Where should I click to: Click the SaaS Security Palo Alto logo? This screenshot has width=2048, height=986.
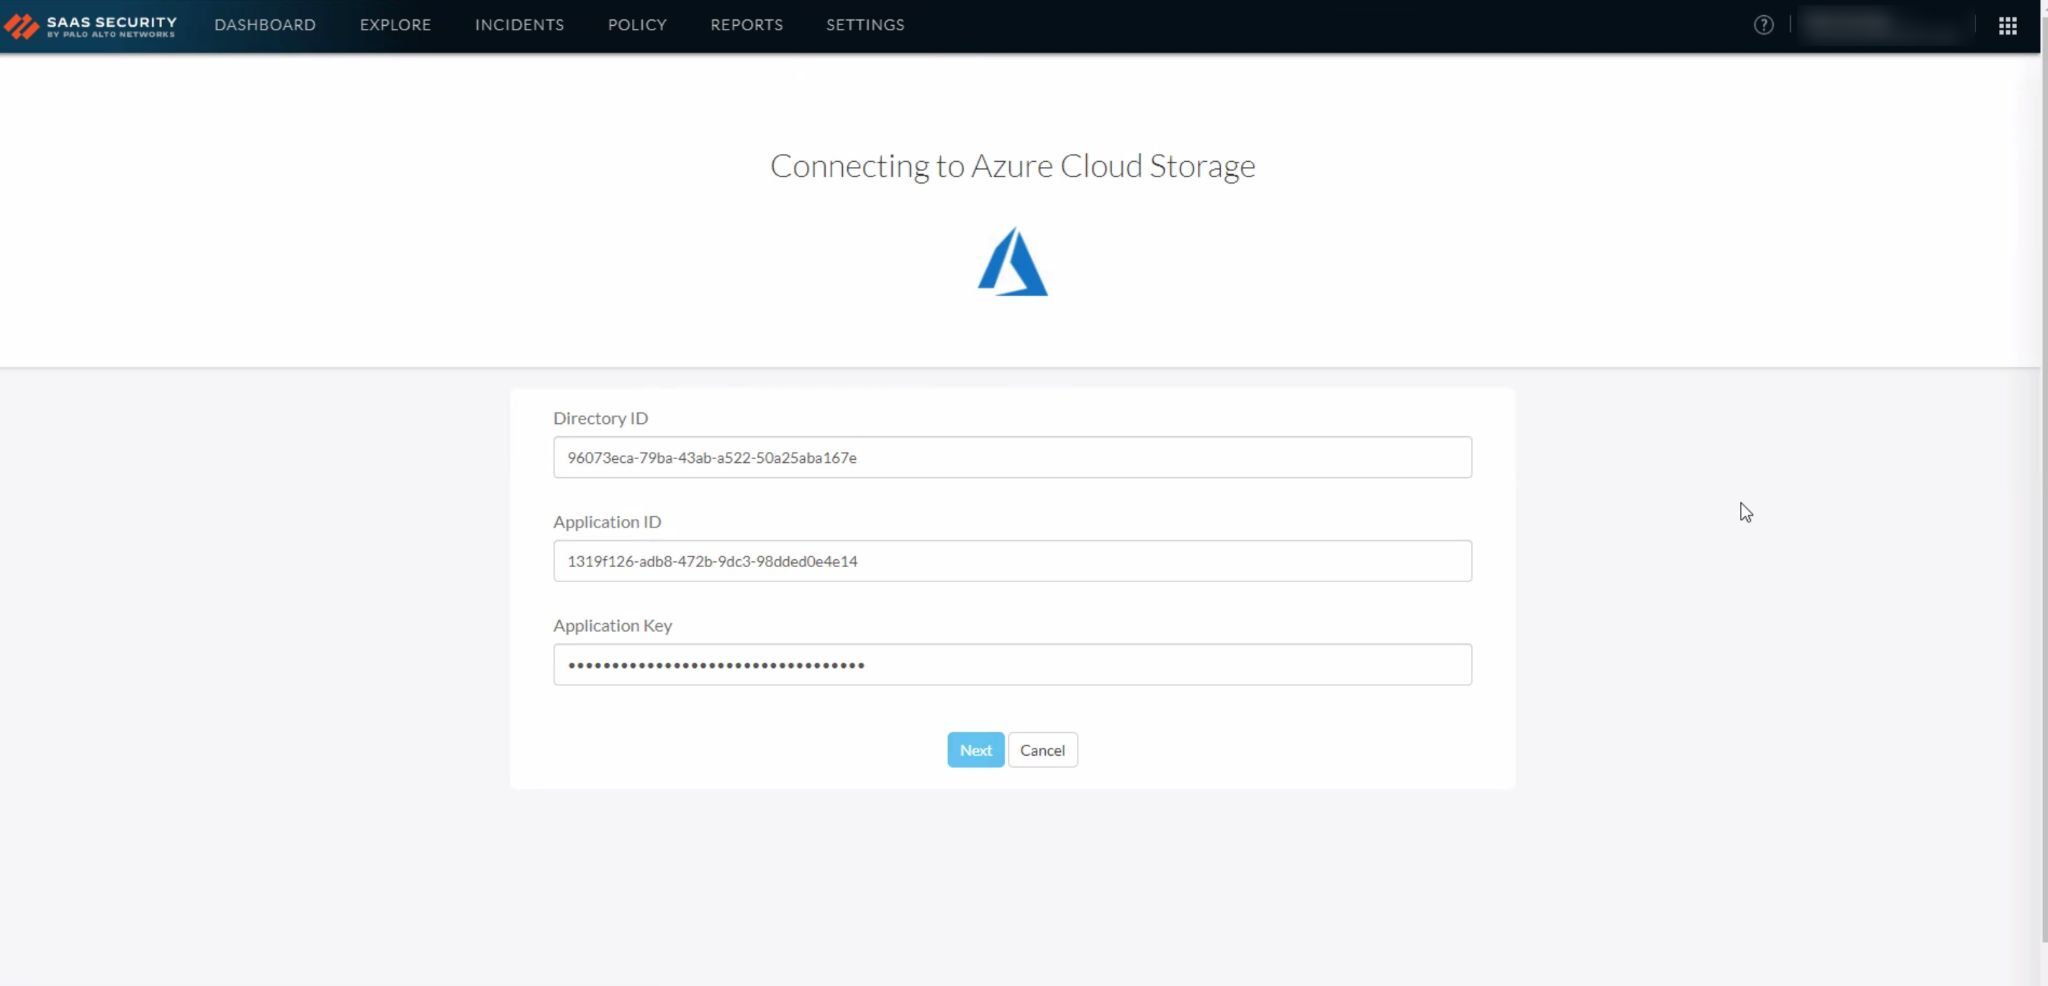(x=91, y=26)
